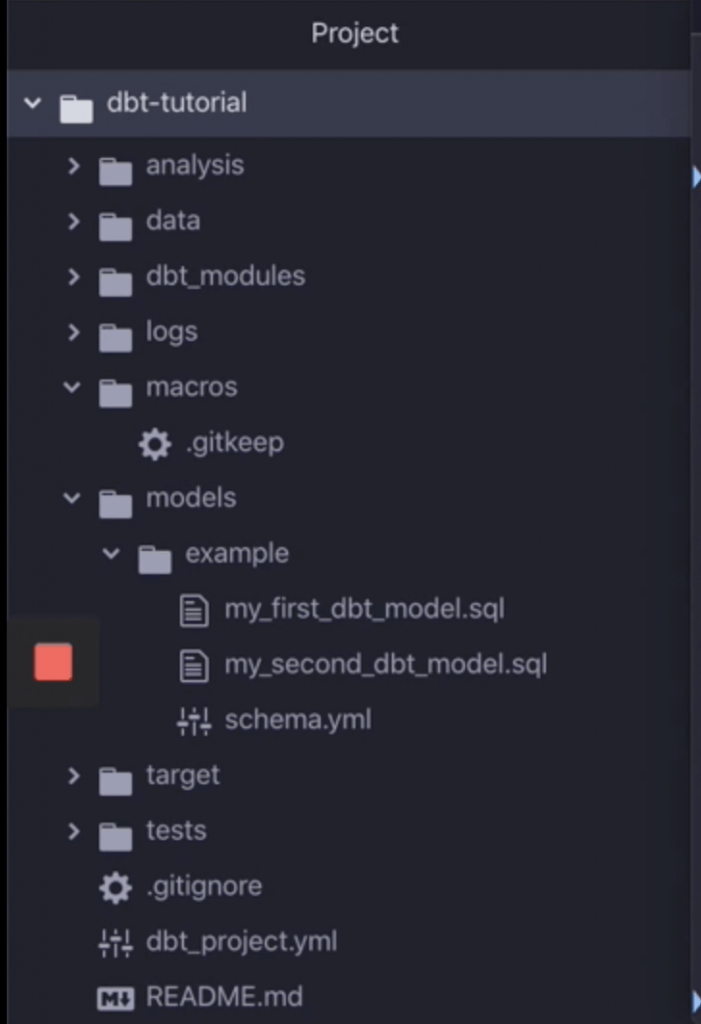Collapse the example folder chevron
The image size is (701, 1024).
pos(111,554)
